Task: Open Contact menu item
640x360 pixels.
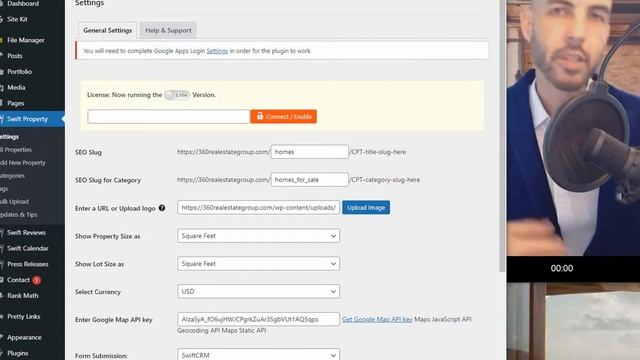Action: (x=18, y=280)
